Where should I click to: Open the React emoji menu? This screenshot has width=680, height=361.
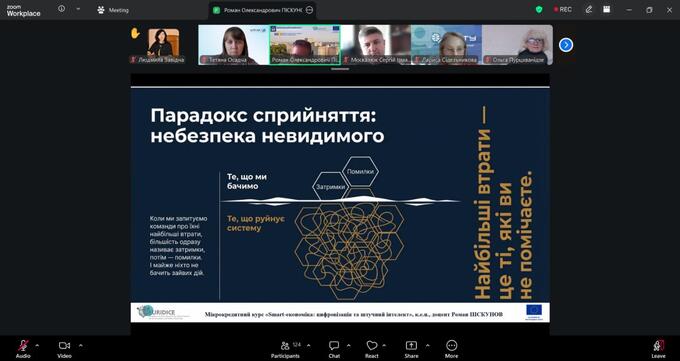pos(372,348)
